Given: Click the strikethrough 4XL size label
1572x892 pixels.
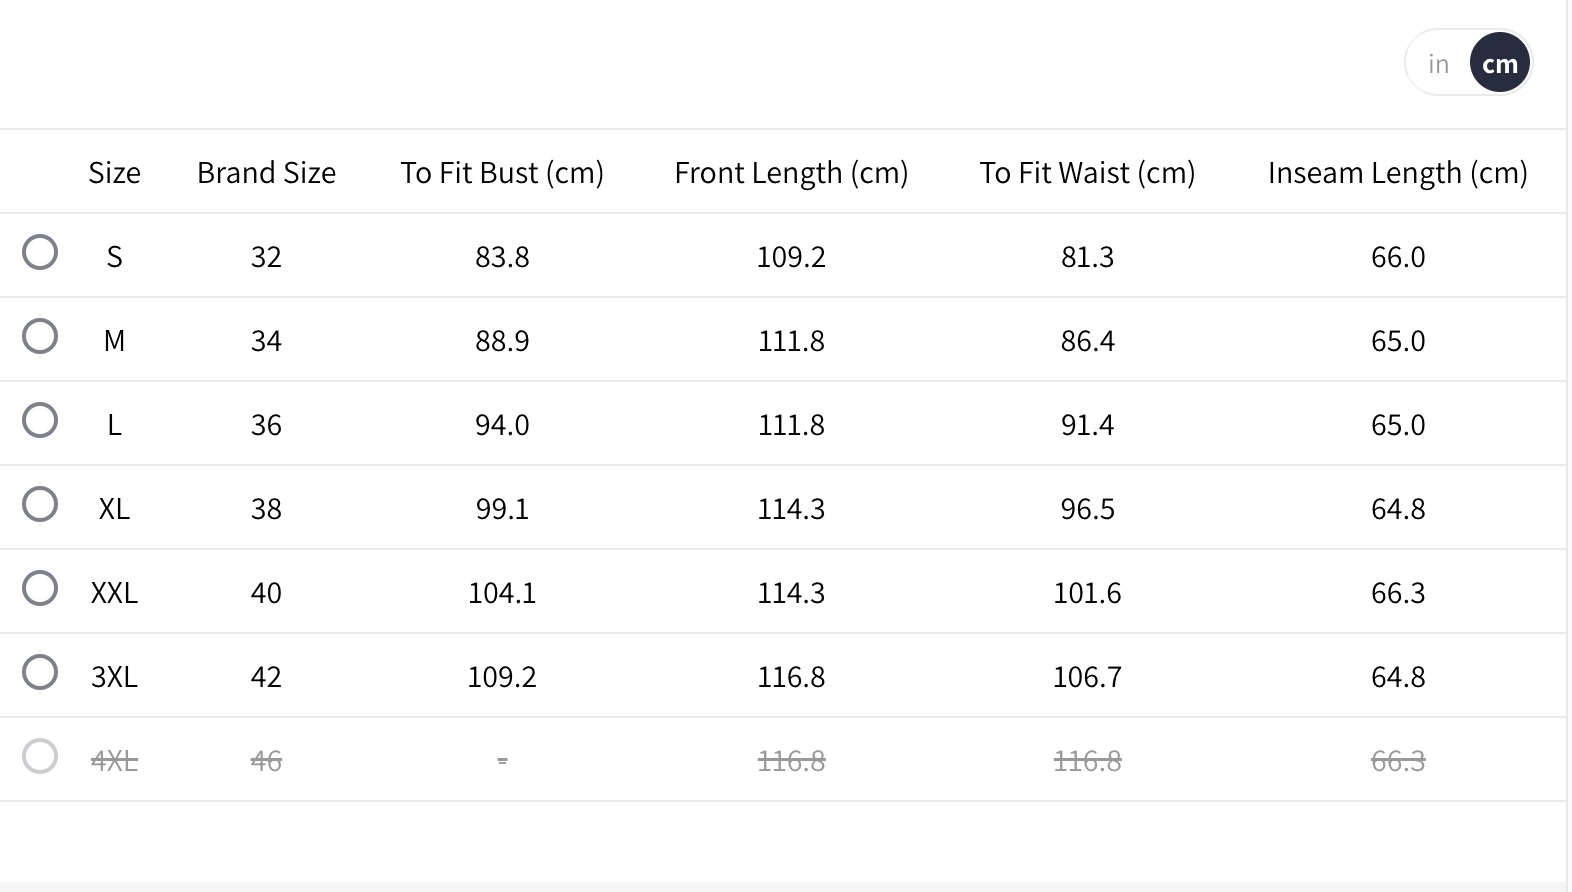Looking at the screenshot, I should point(114,761).
